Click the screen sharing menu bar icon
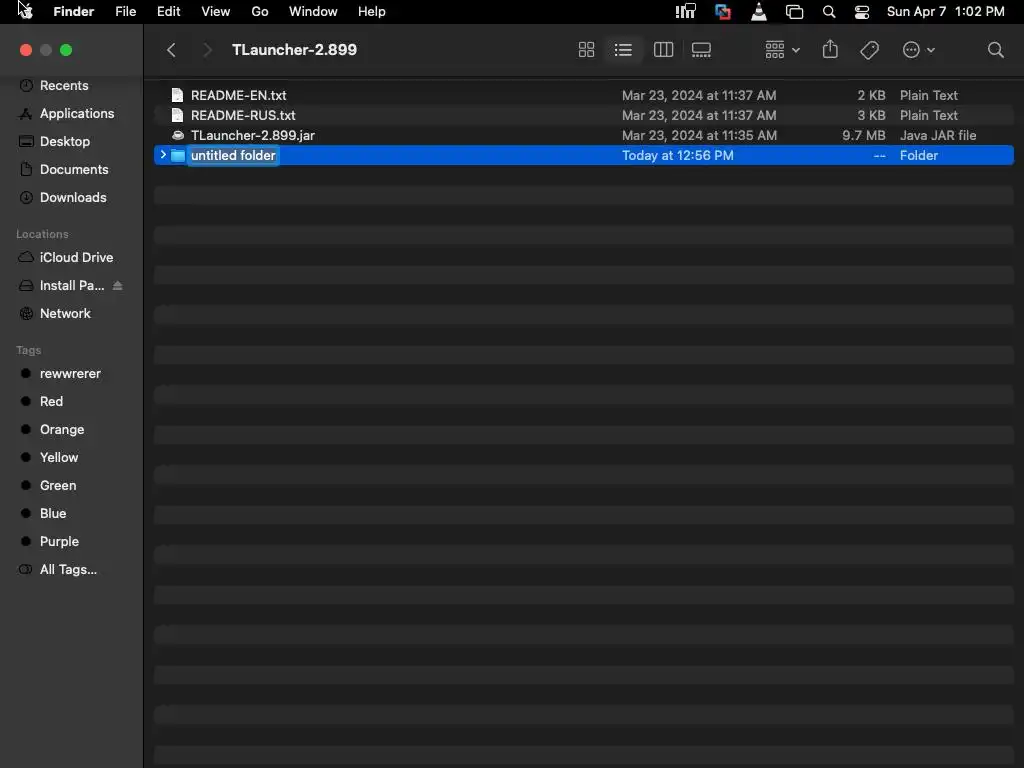 723,12
